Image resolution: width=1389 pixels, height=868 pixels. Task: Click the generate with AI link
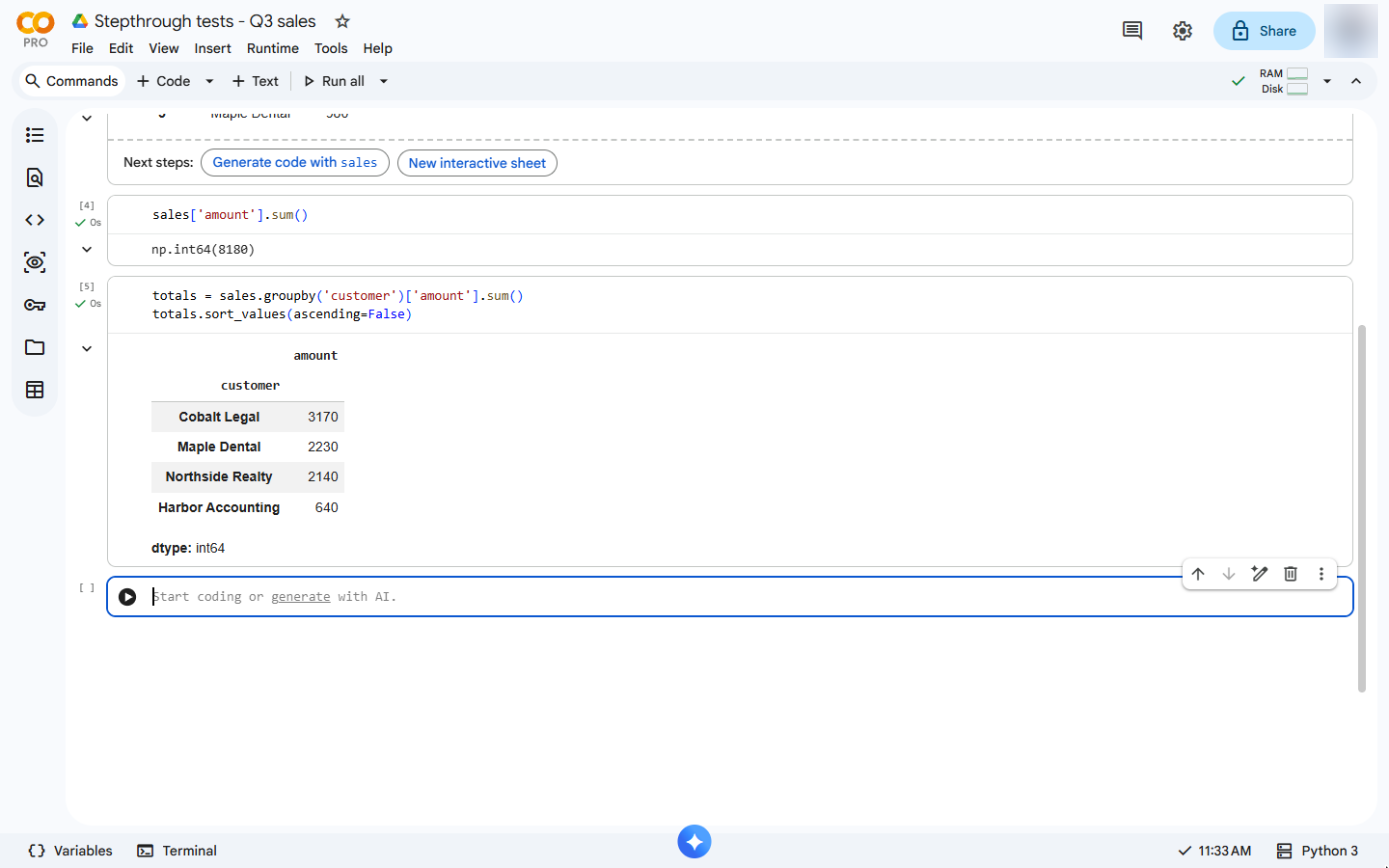pos(300,597)
